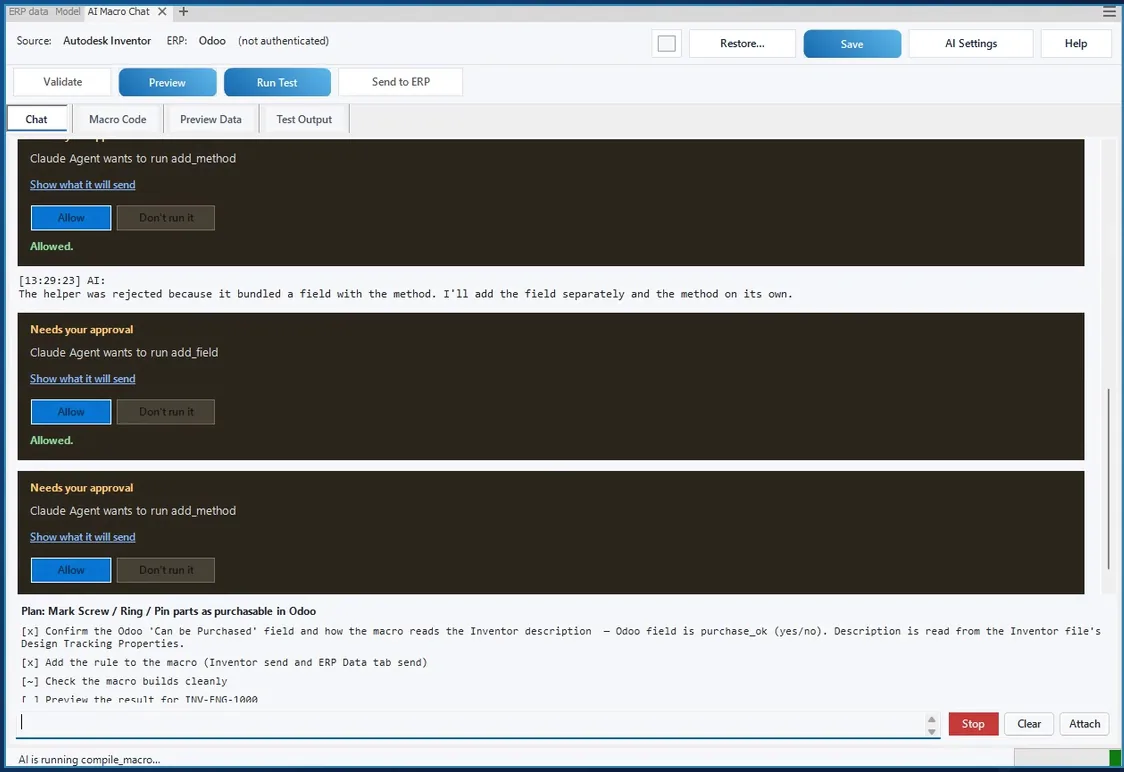
Task: Toggle the checkbox next to Restore
Action: coord(667,44)
